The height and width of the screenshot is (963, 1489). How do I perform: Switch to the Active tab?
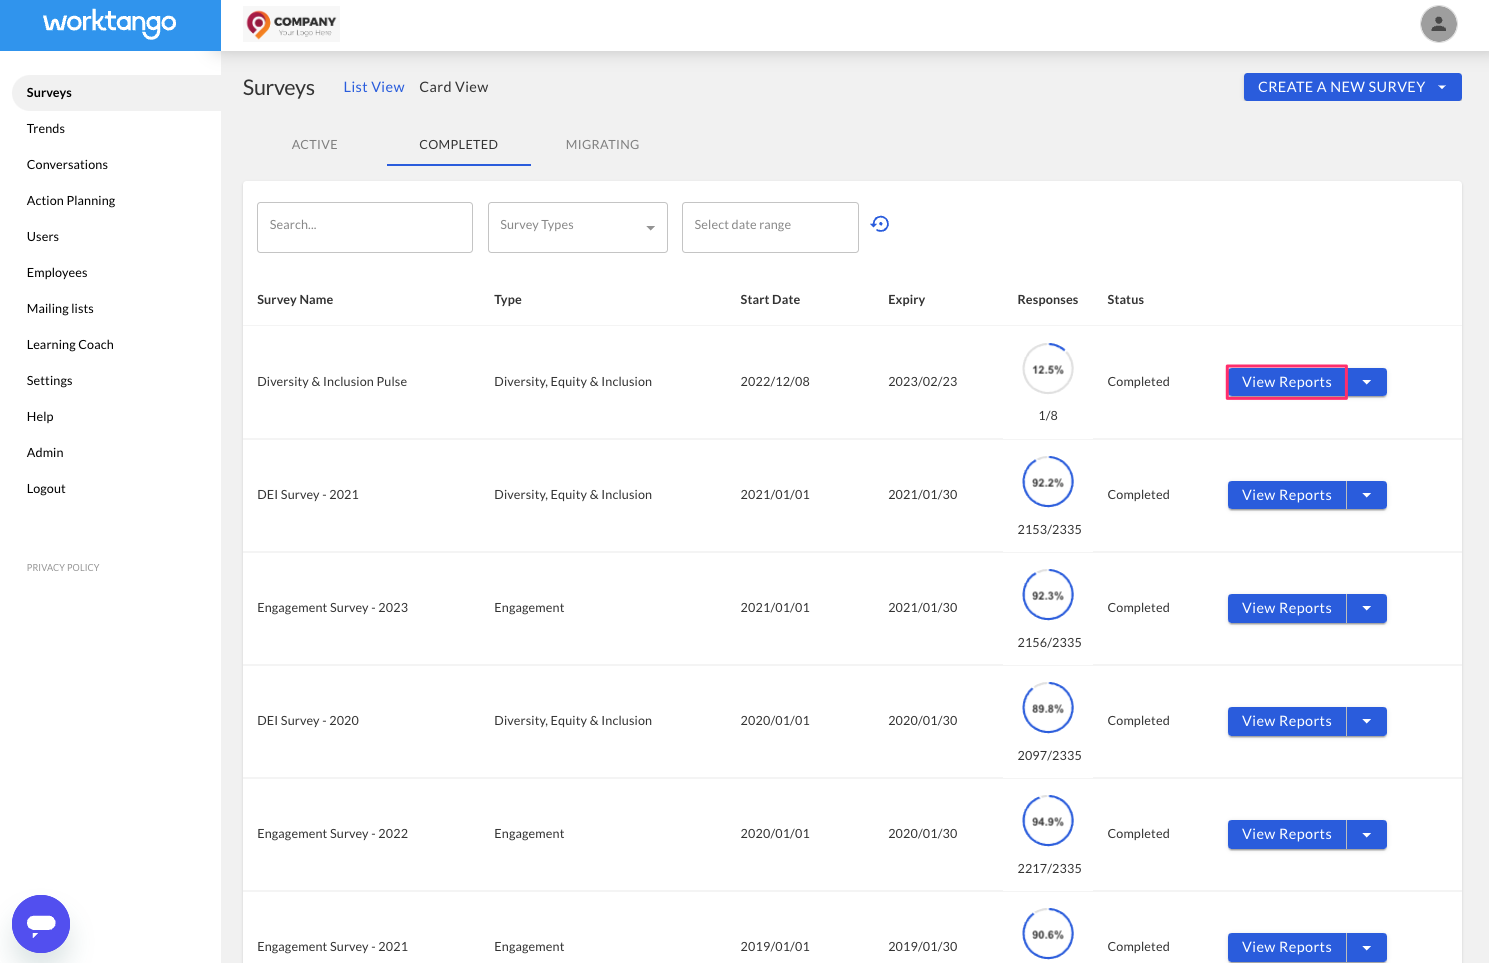pos(314,144)
